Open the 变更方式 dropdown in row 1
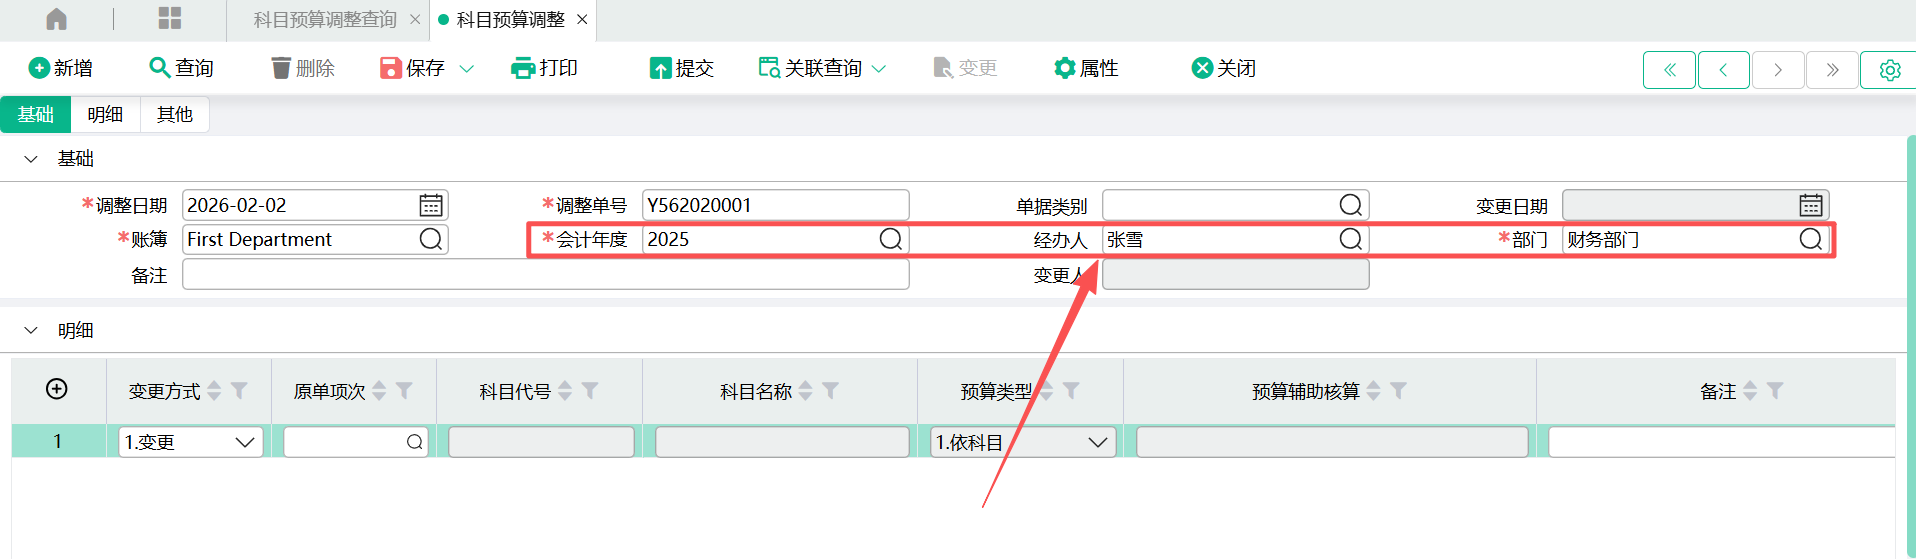The width and height of the screenshot is (1916, 559). point(244,442)
